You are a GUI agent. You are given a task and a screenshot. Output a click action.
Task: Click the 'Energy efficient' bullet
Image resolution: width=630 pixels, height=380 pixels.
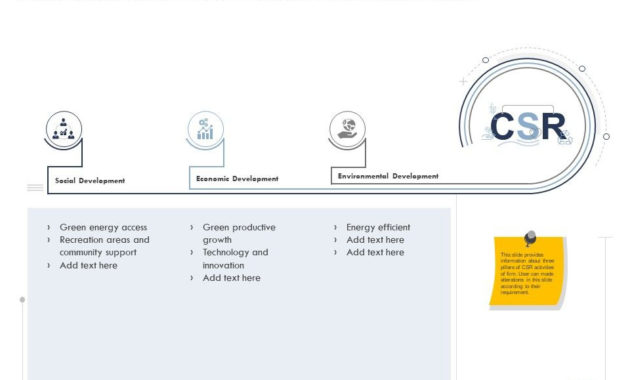coord(378,227)
